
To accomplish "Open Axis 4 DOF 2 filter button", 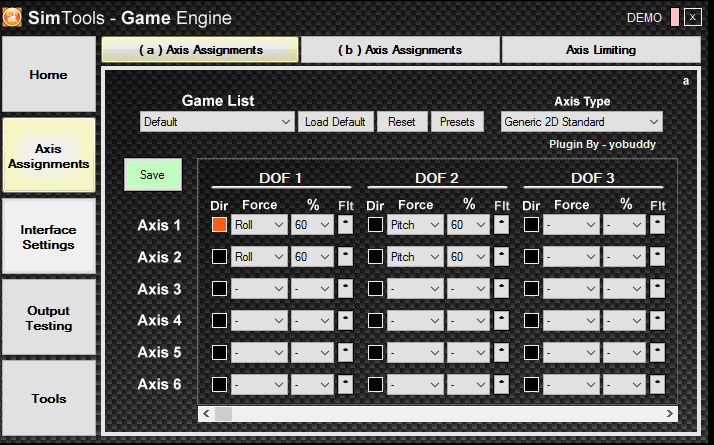I will [501, 320].
